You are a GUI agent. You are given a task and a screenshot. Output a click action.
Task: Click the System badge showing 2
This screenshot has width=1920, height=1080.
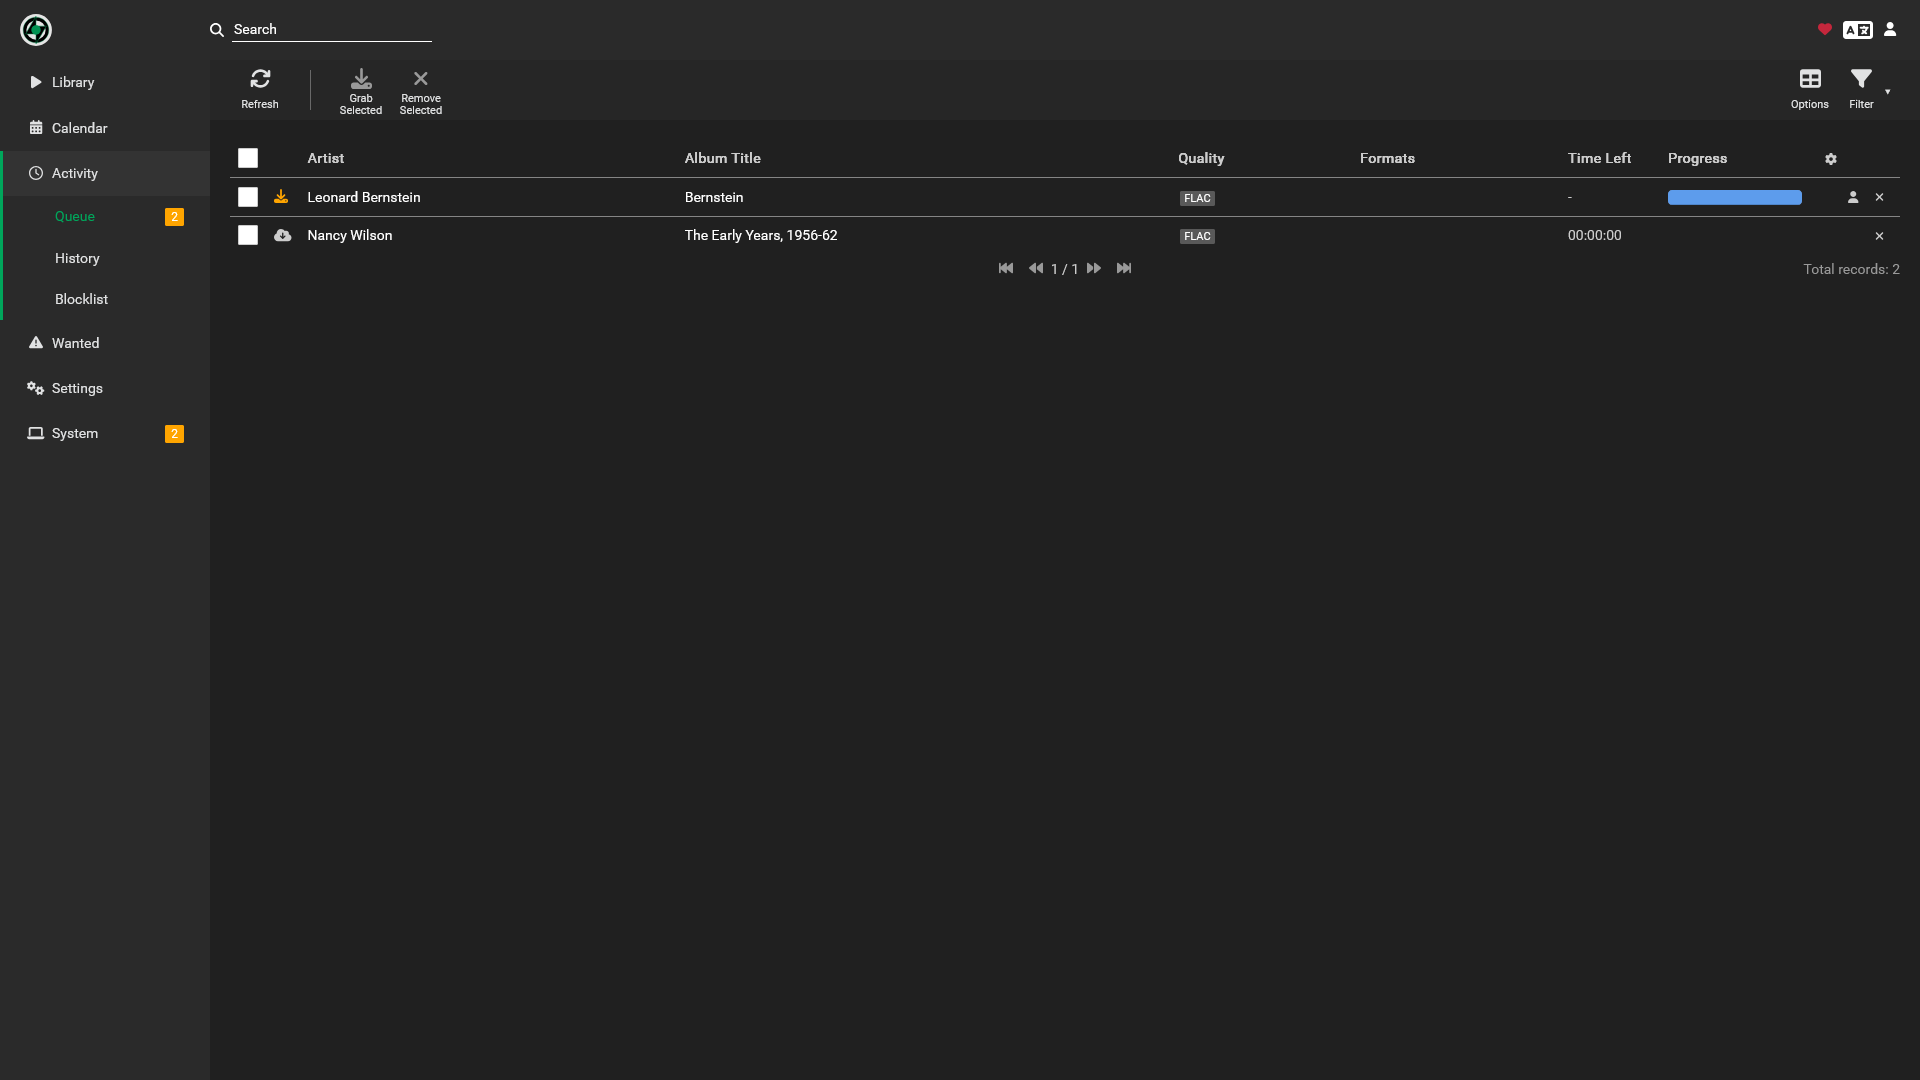174,434
